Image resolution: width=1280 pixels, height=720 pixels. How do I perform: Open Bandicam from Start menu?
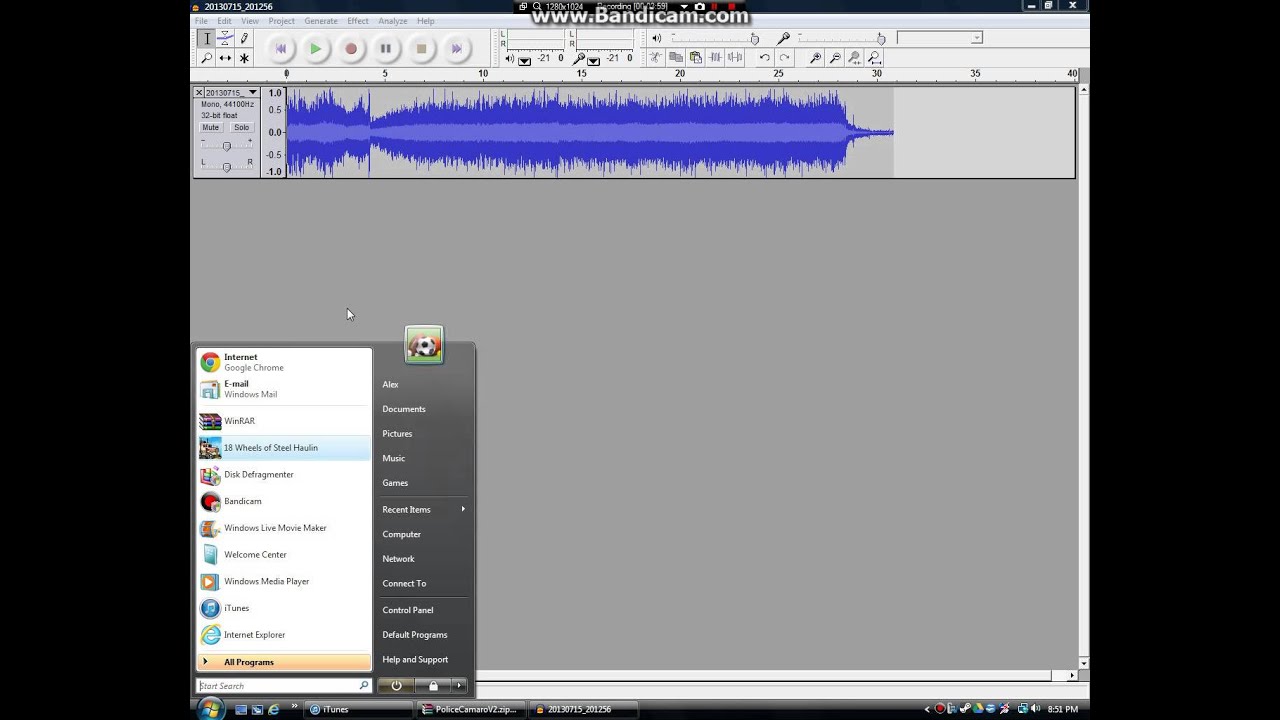point(284,501)
